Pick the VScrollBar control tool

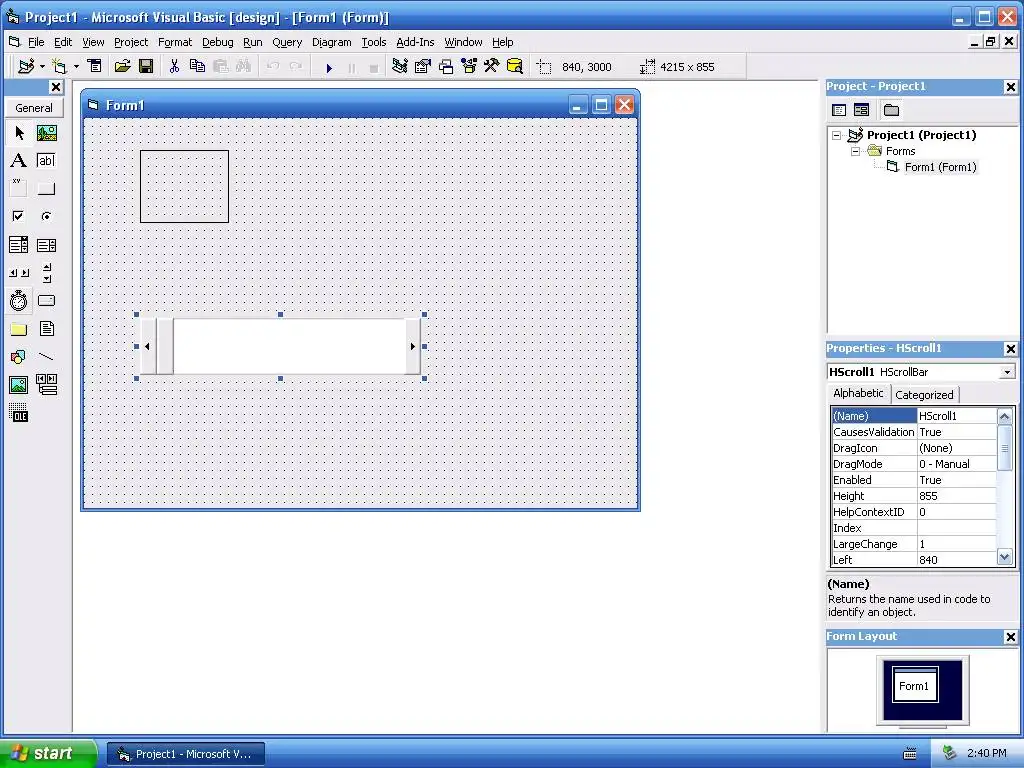point(46,273)
